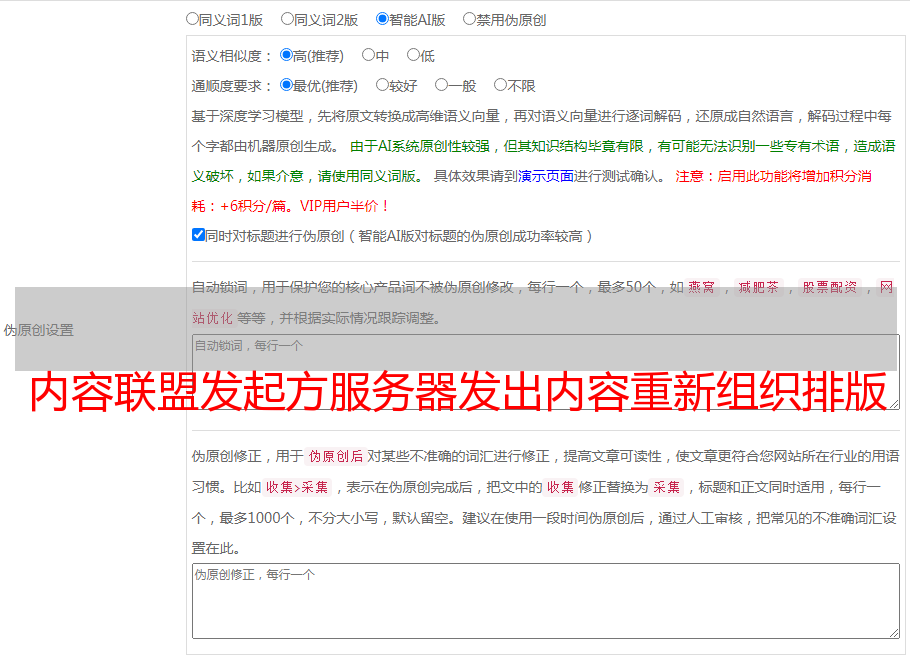Select the 同义词1版 radio option
This screenshot has height=658, width=911.
click(192, 19)
